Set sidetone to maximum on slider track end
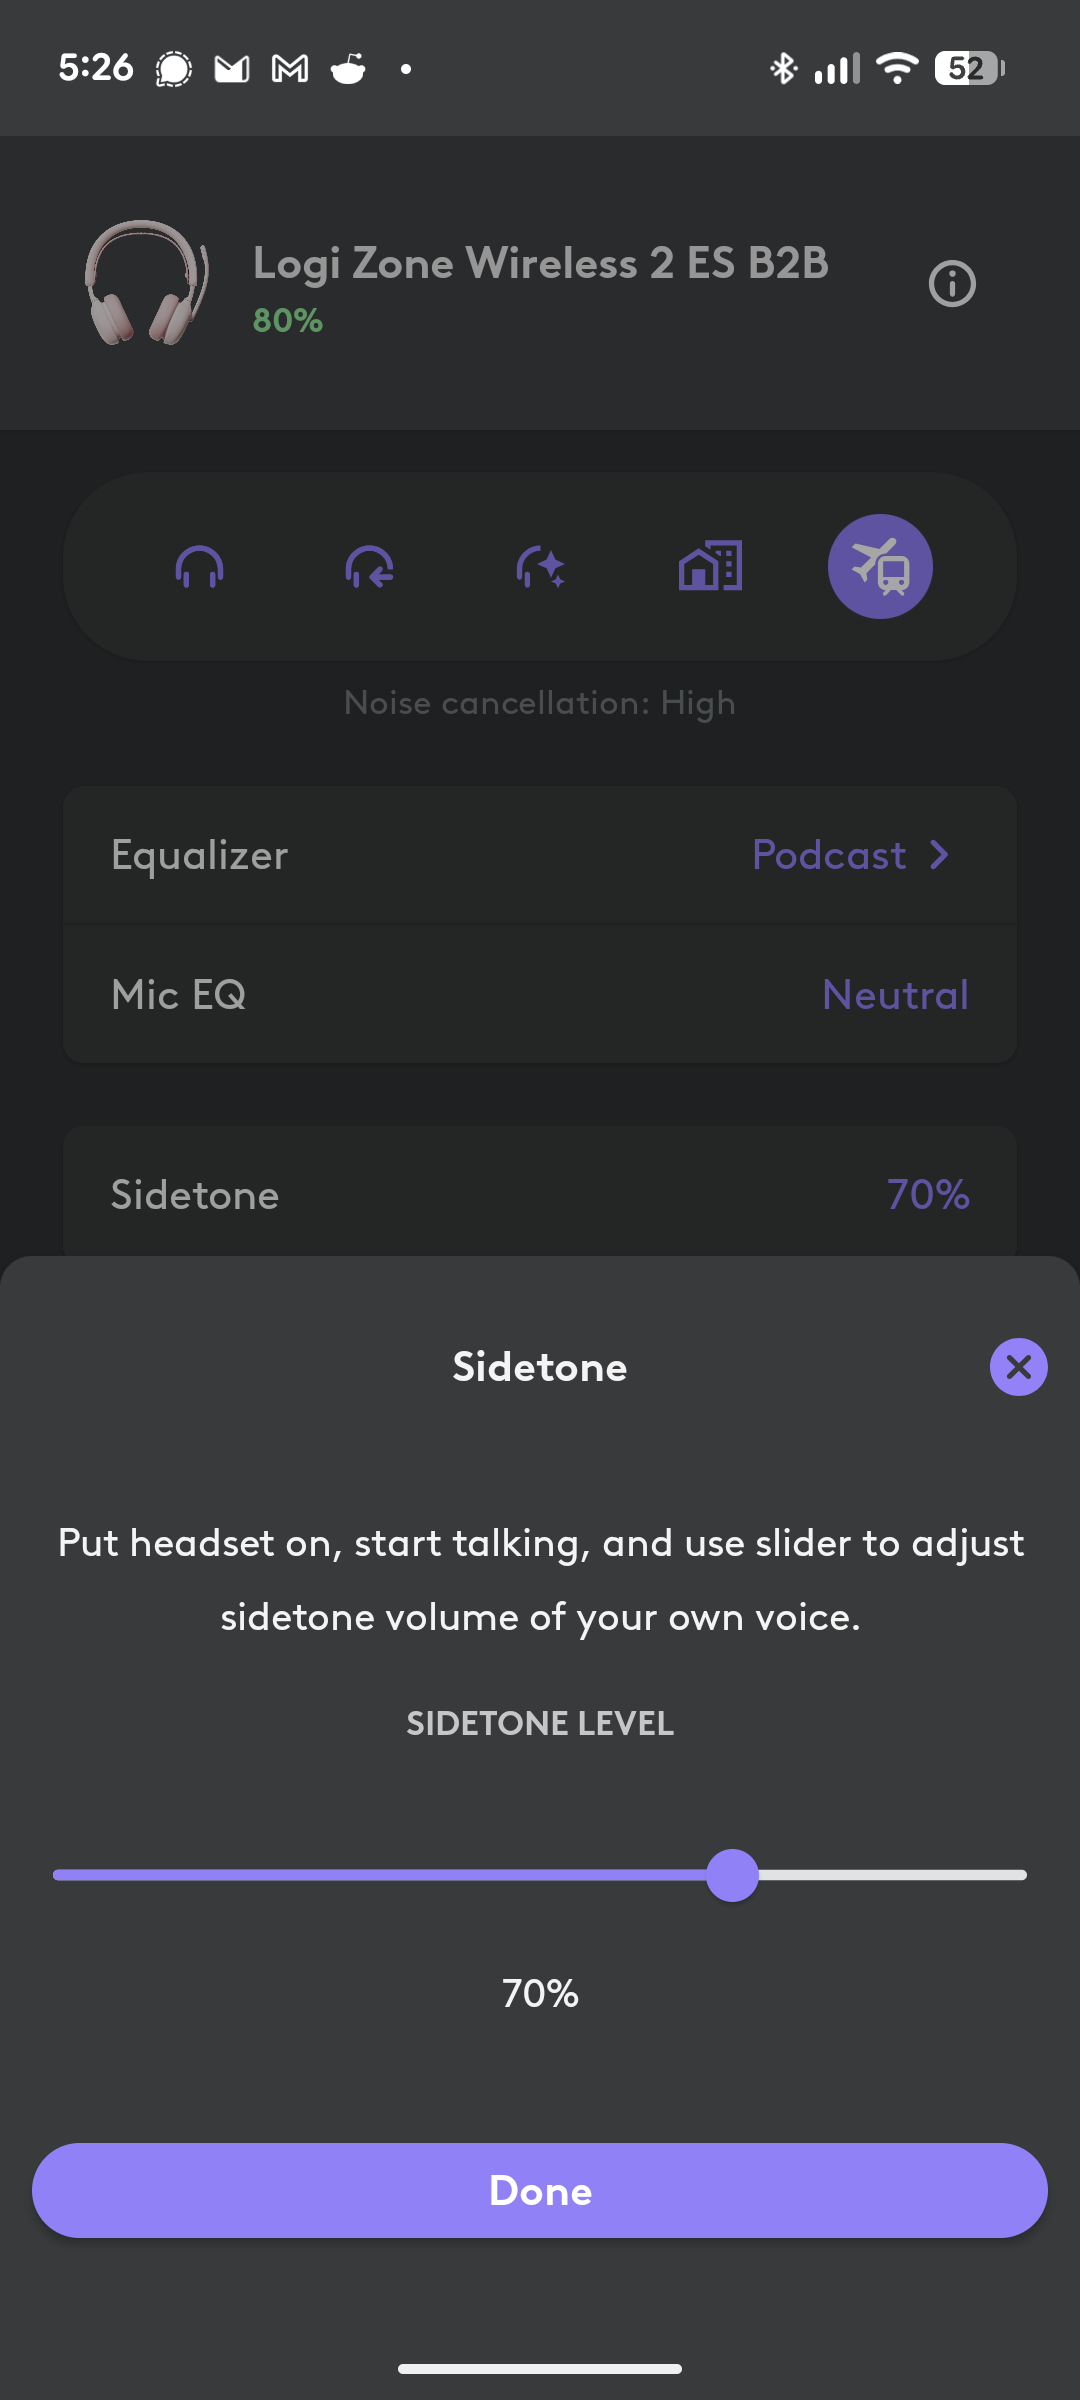 (1020, 1875)
